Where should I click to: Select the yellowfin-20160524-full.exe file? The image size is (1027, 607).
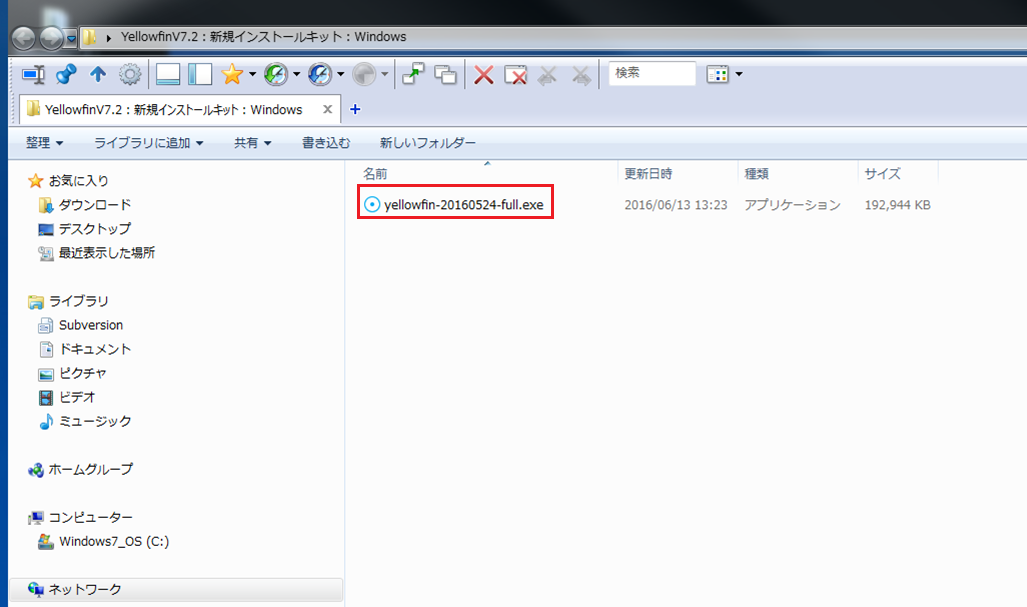pyautogui.click(x=464, y=205)
